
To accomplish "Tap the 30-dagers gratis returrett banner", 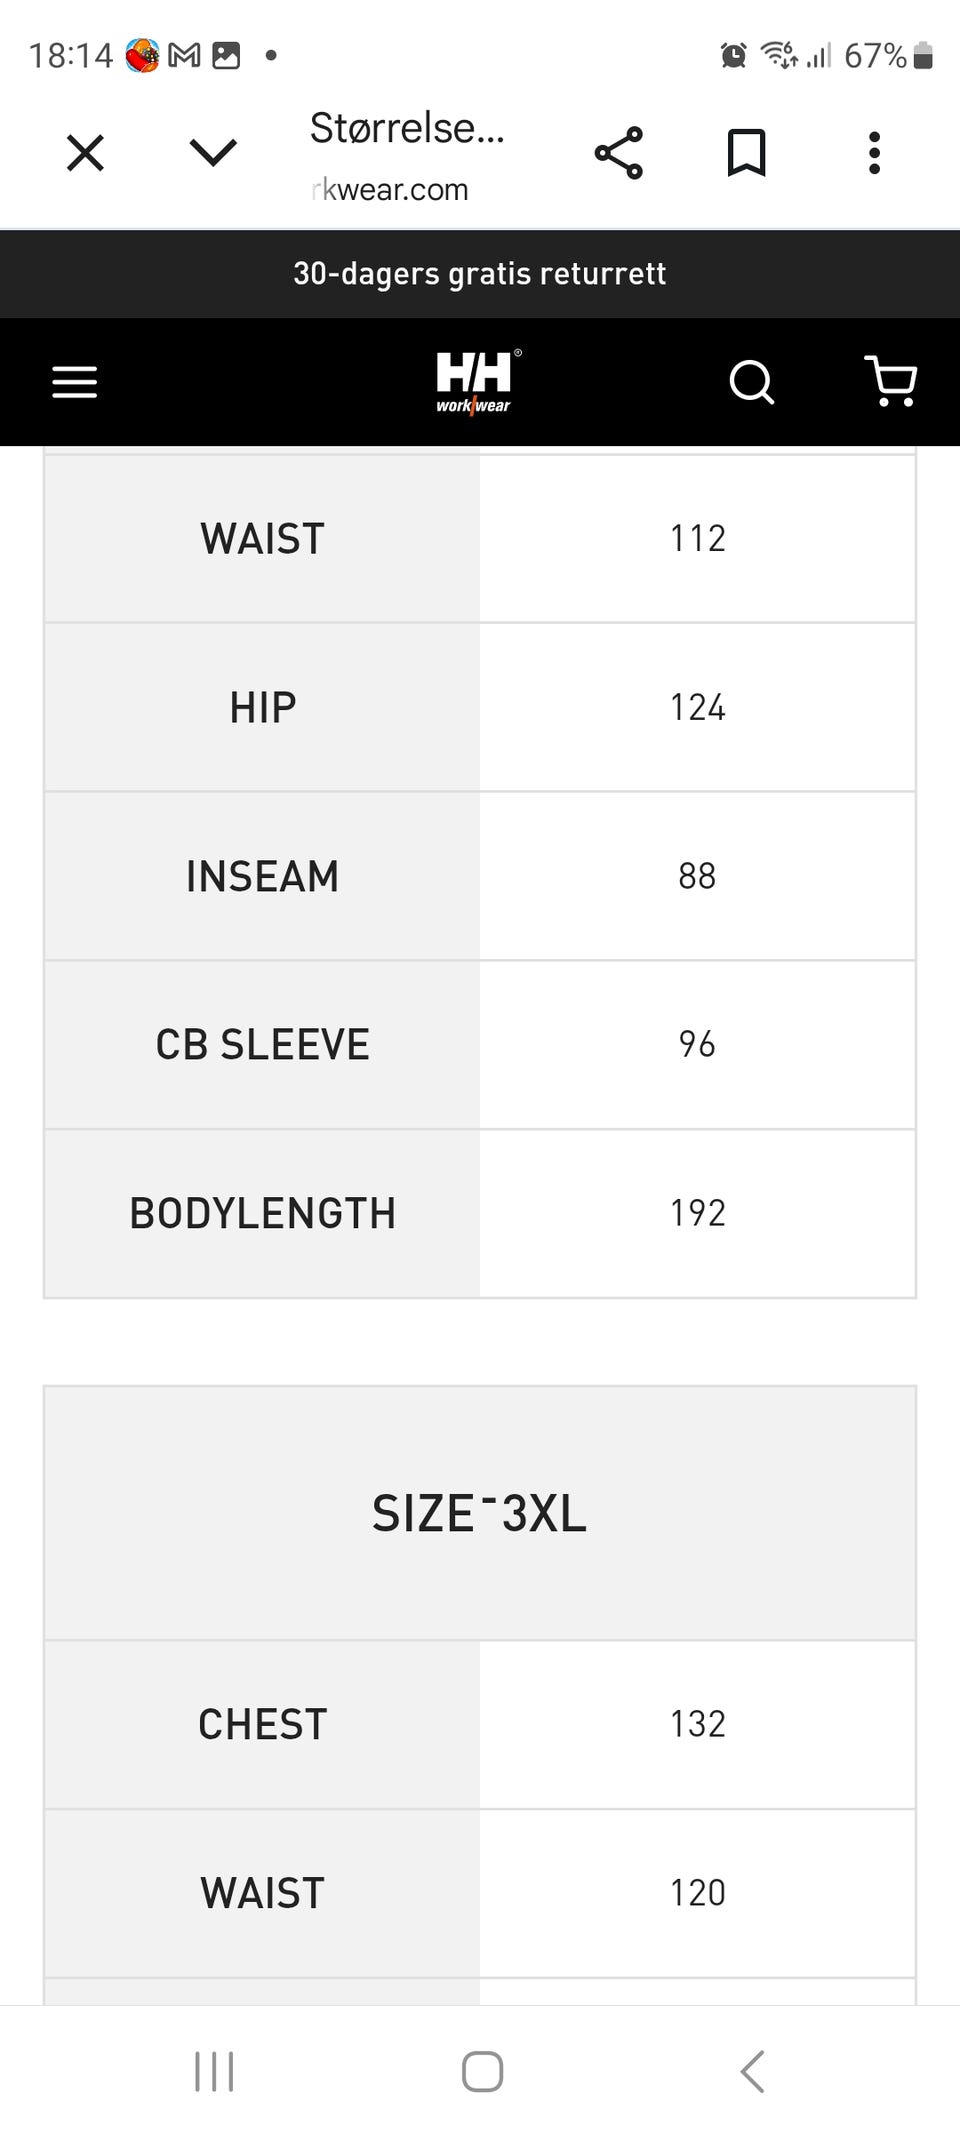I will click(480, 274).
